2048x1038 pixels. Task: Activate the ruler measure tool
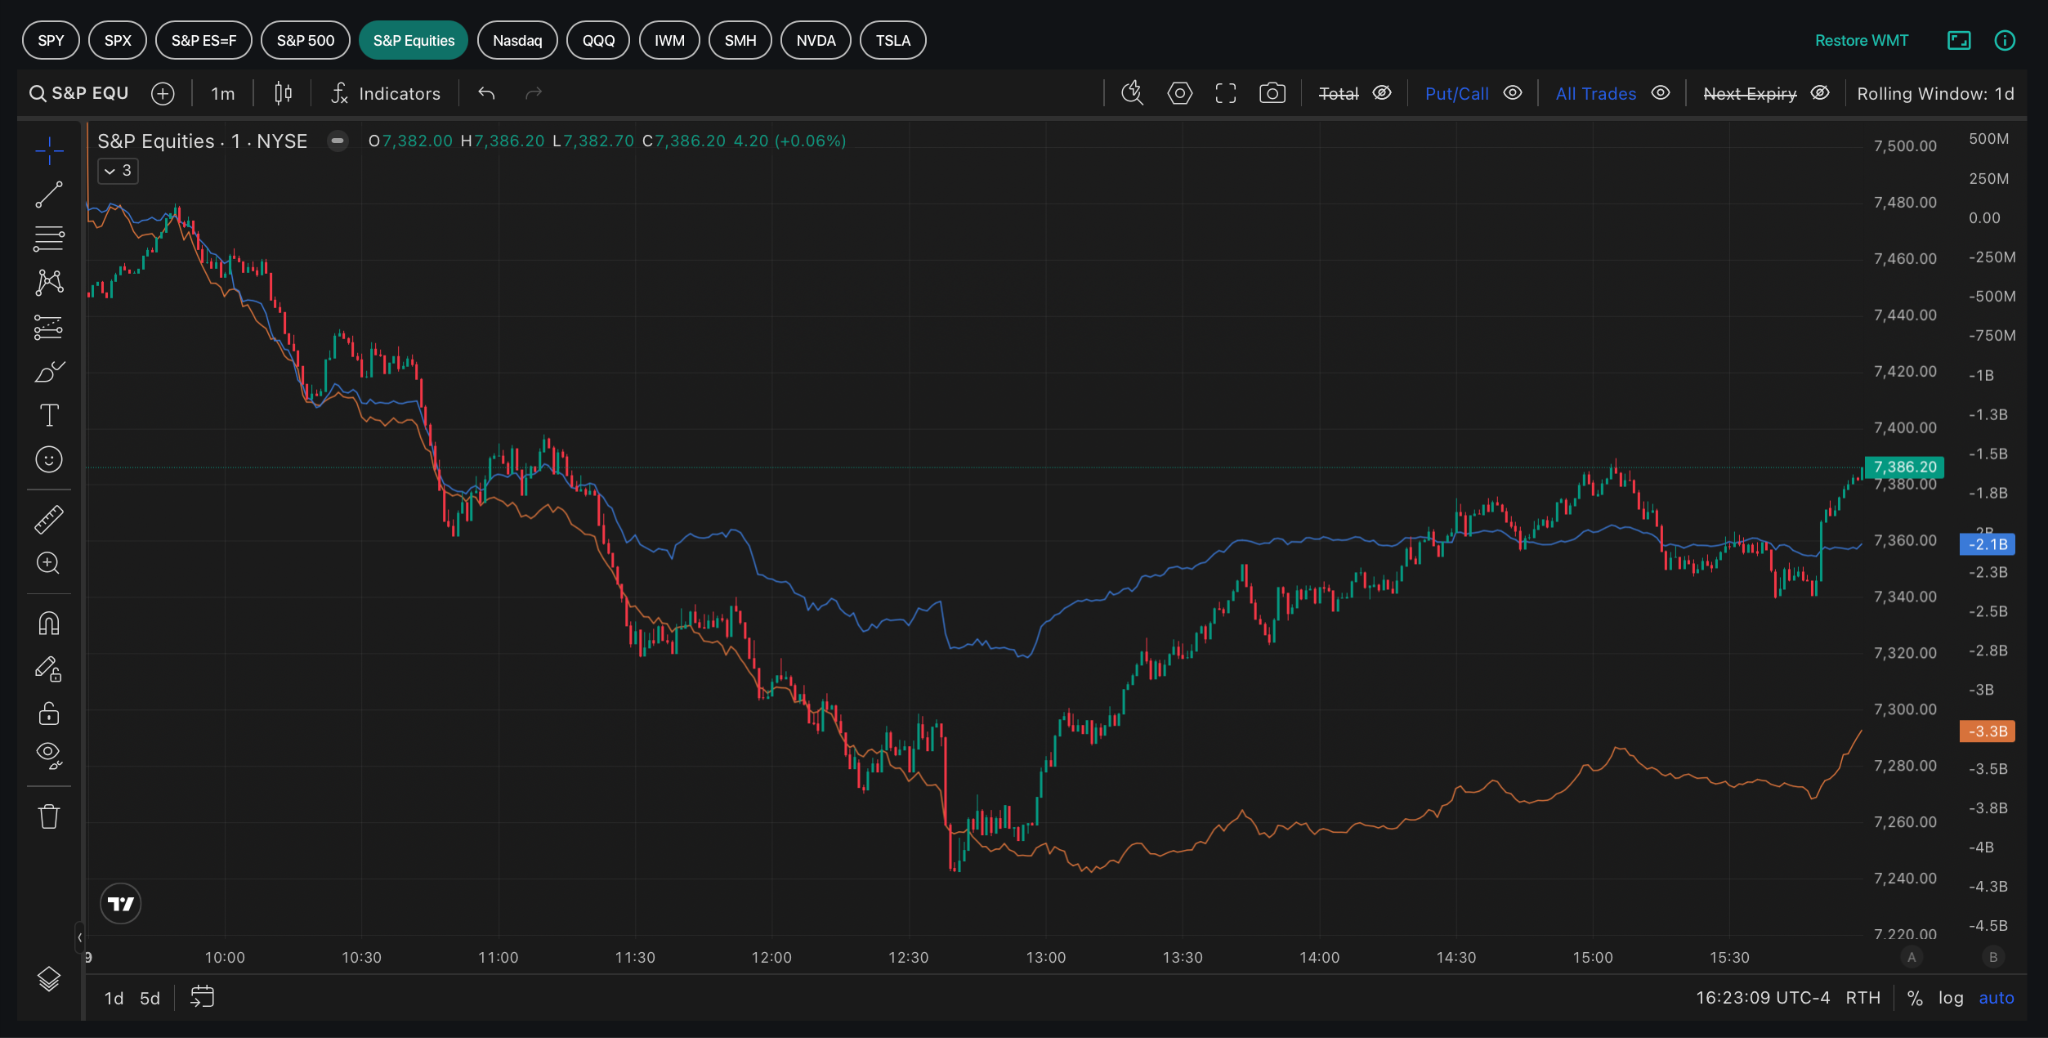tap(49, 519)
